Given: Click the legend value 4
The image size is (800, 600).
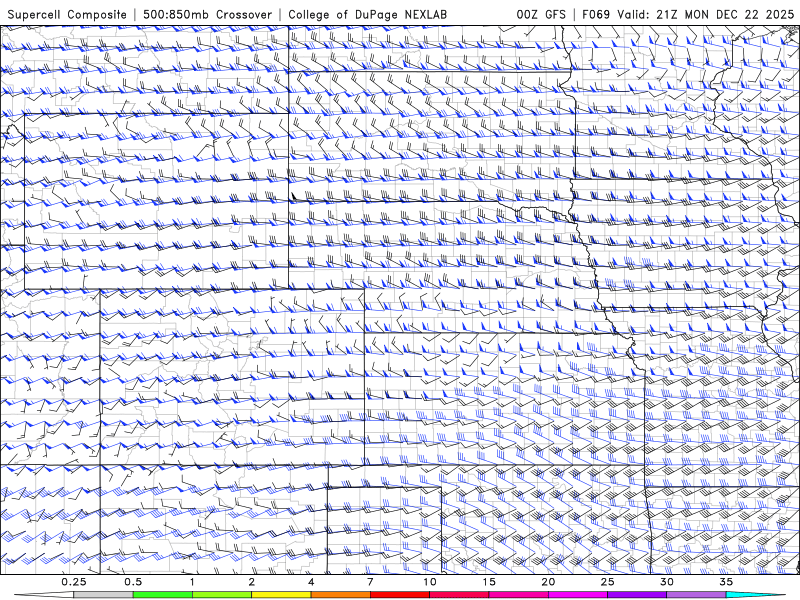Looking at the screenshot, I should point(311,582).
